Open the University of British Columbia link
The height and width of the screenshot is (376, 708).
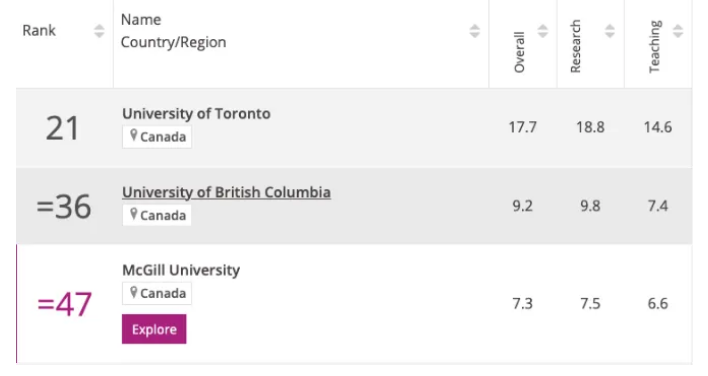point(226,192)
